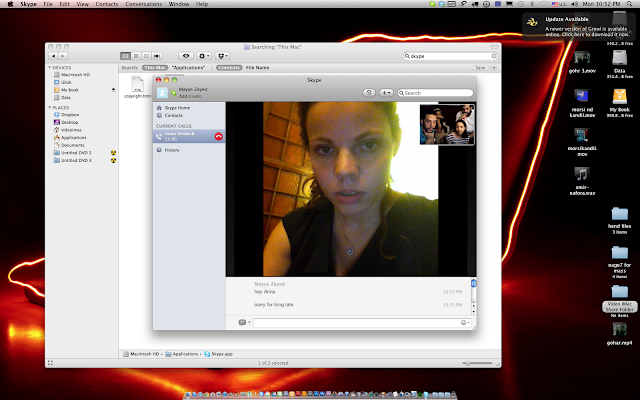Click the self-view video thumbnail in call

[x=447, y=124]
